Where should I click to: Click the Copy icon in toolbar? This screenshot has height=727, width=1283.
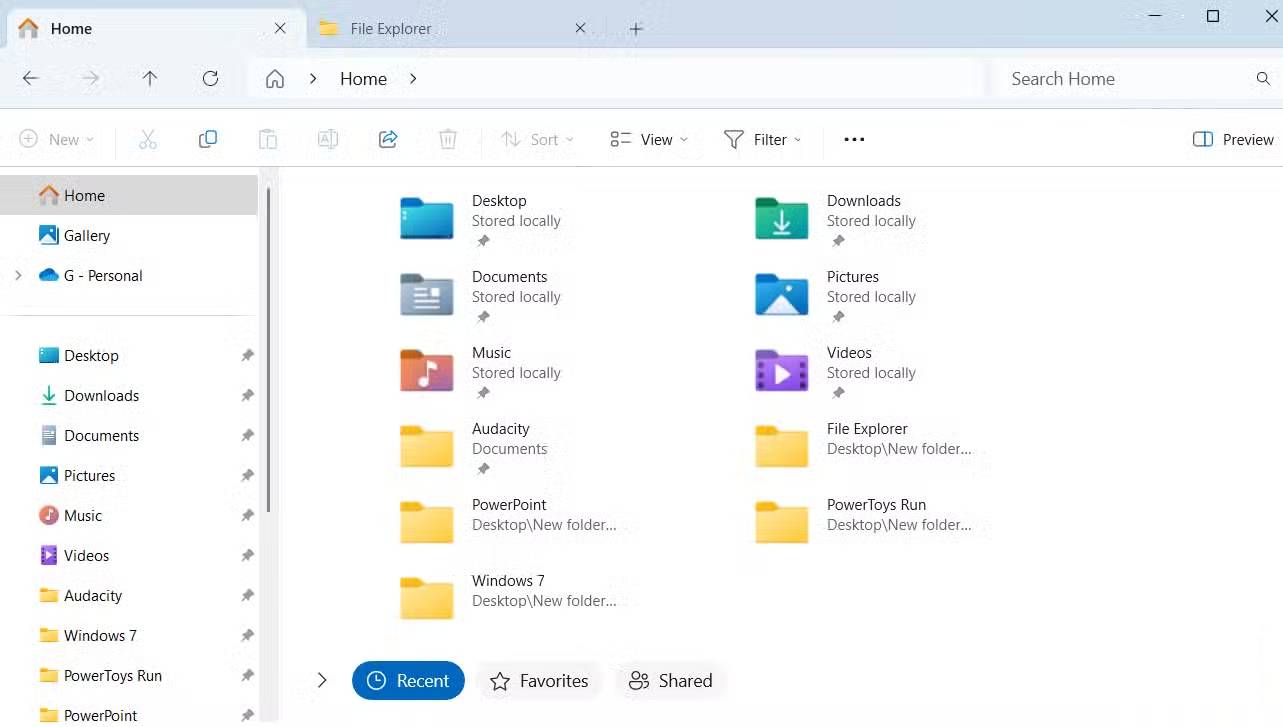pos(208,140)
